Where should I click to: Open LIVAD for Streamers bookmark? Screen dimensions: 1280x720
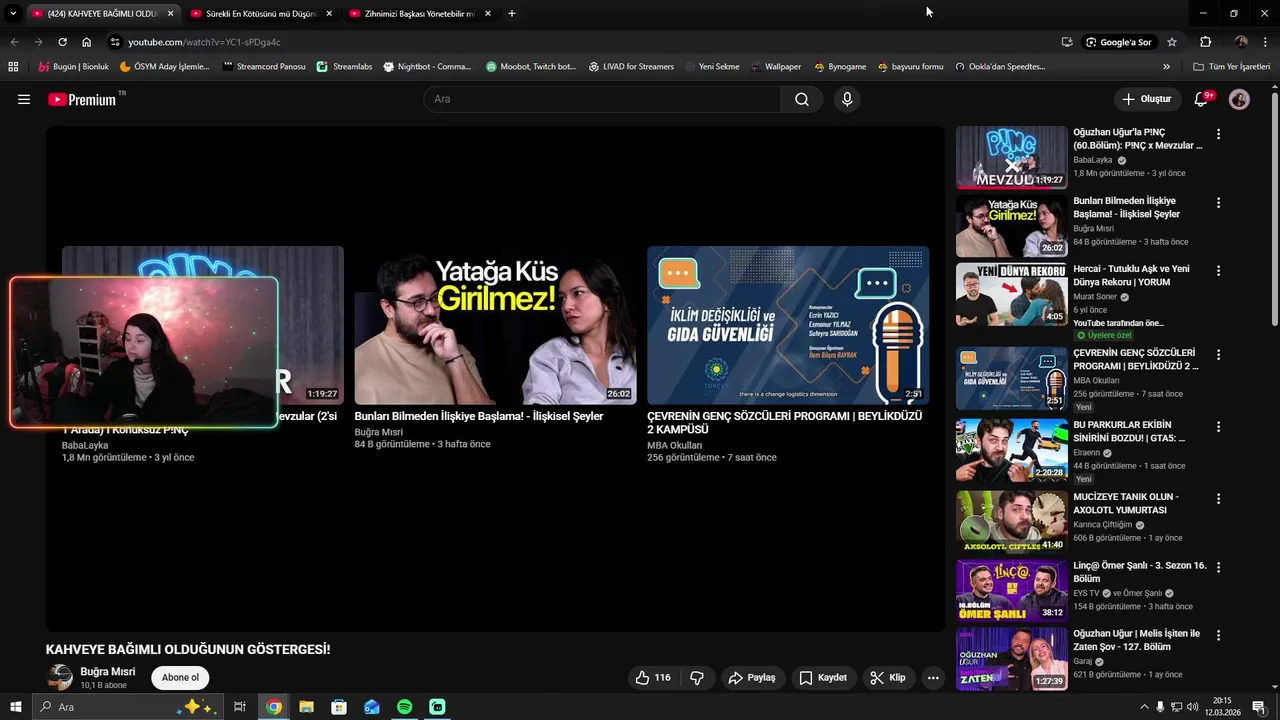coord(631,67)
